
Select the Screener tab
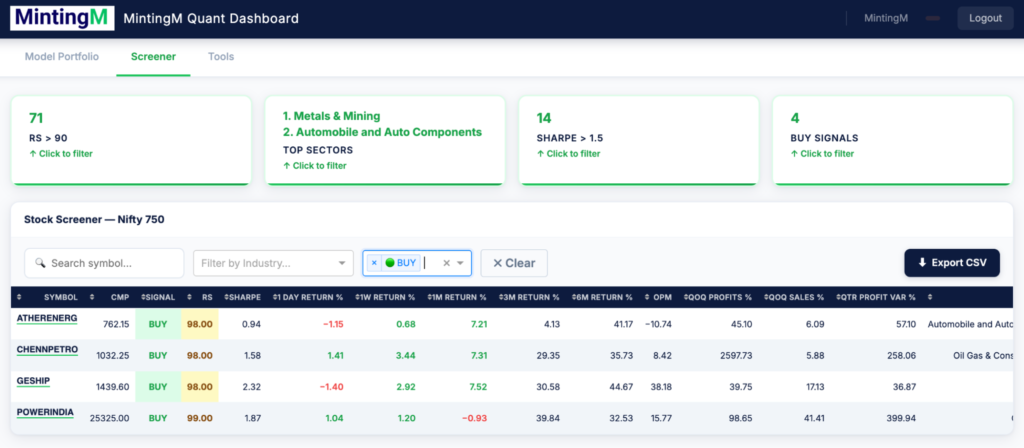(x=153, y=57)
